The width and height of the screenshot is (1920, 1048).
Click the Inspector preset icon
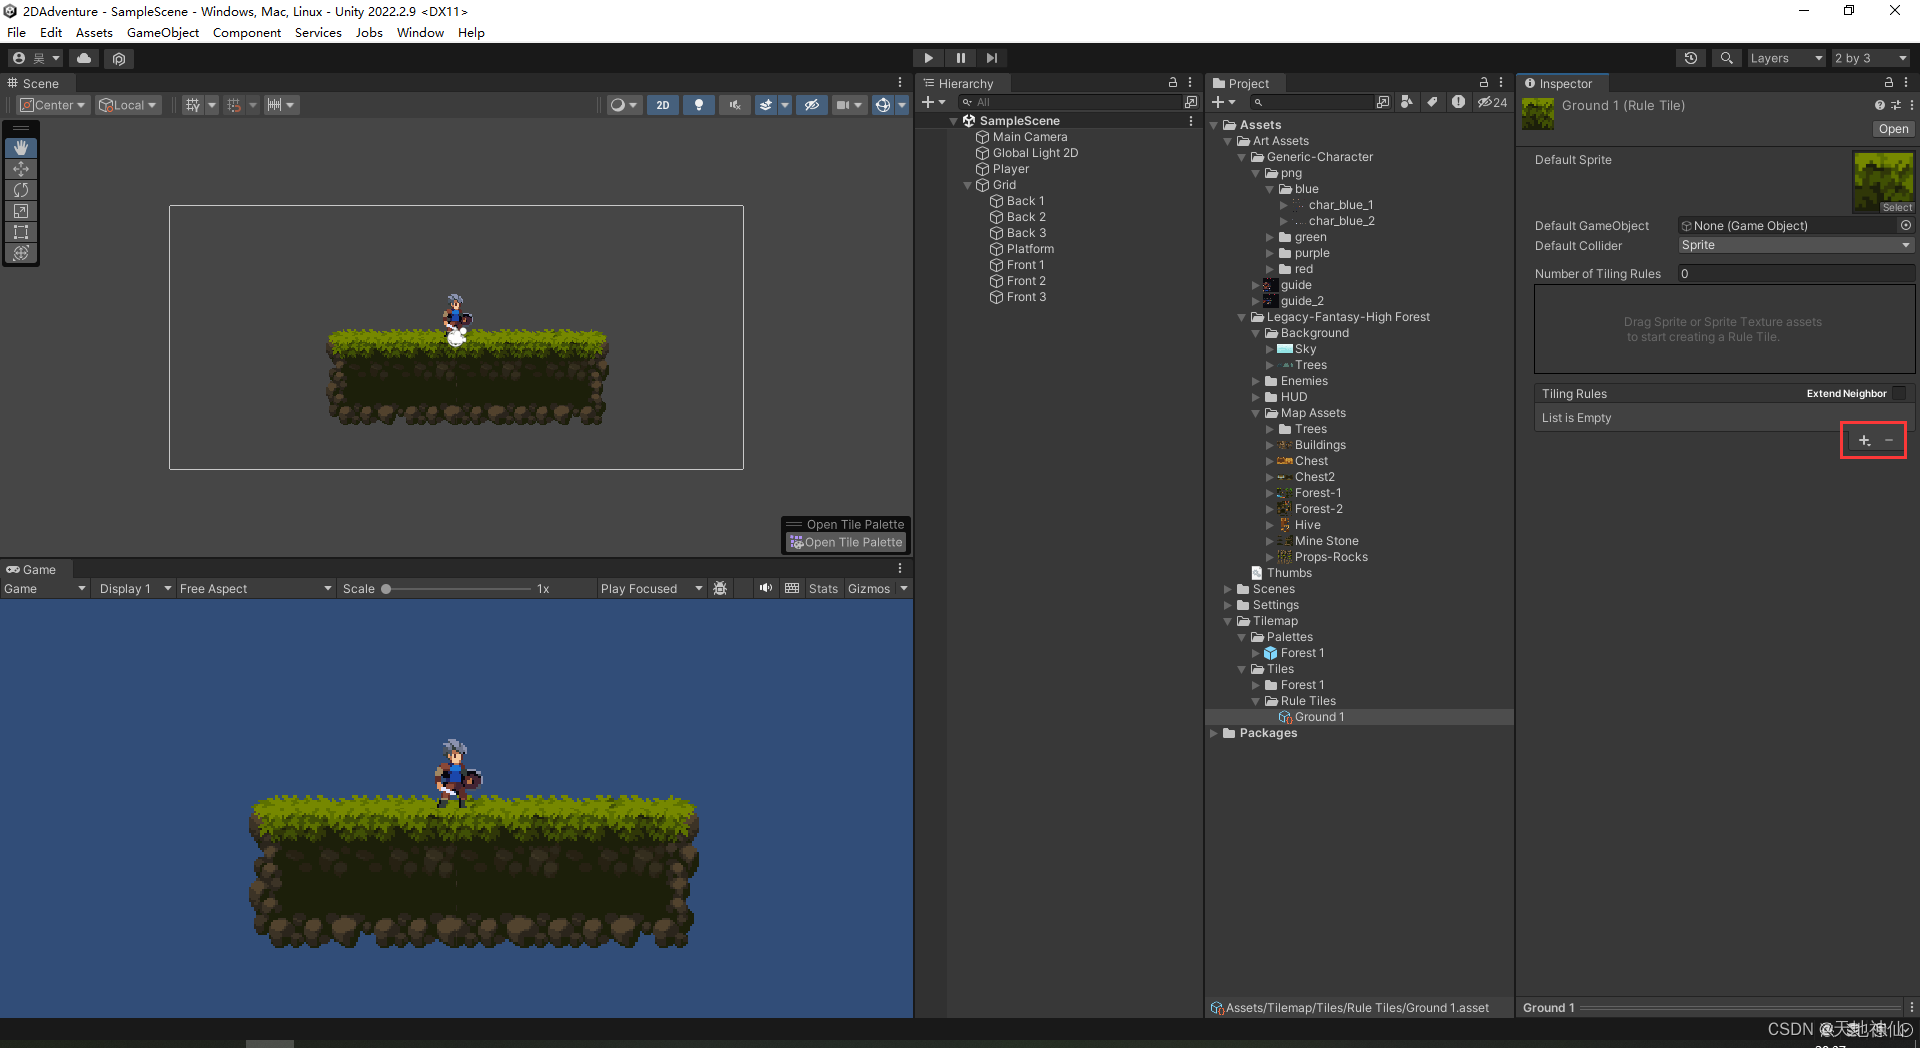click(1896, 105)
